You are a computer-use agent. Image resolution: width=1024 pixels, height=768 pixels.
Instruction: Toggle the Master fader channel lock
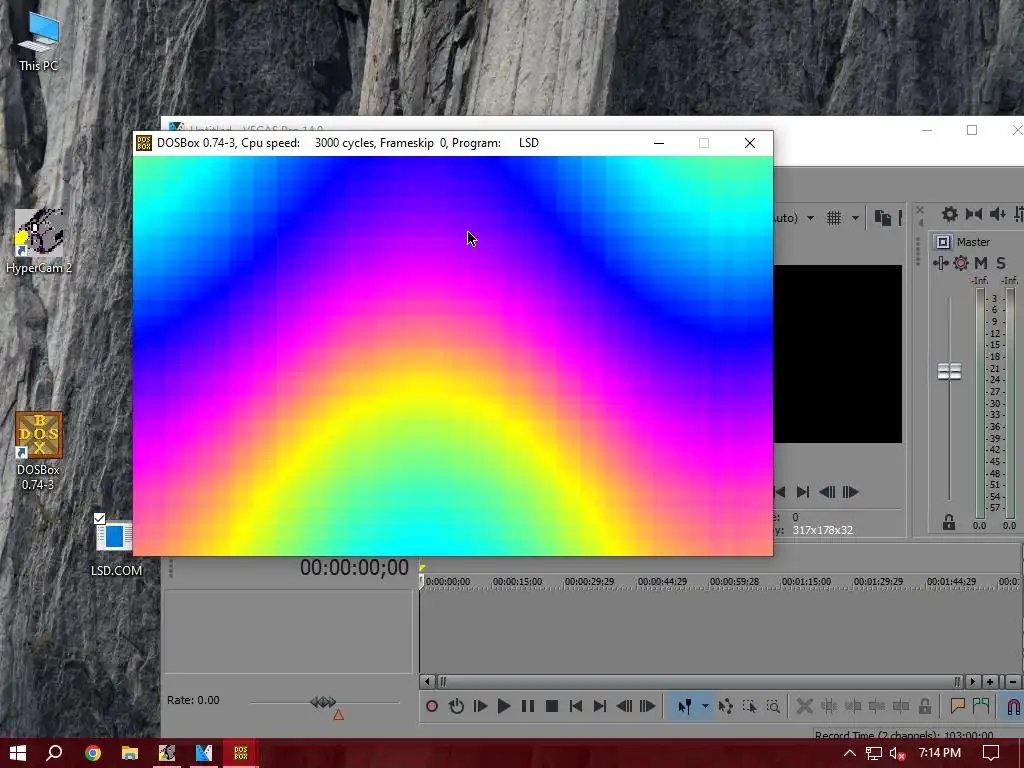click(x=949, y=522)
